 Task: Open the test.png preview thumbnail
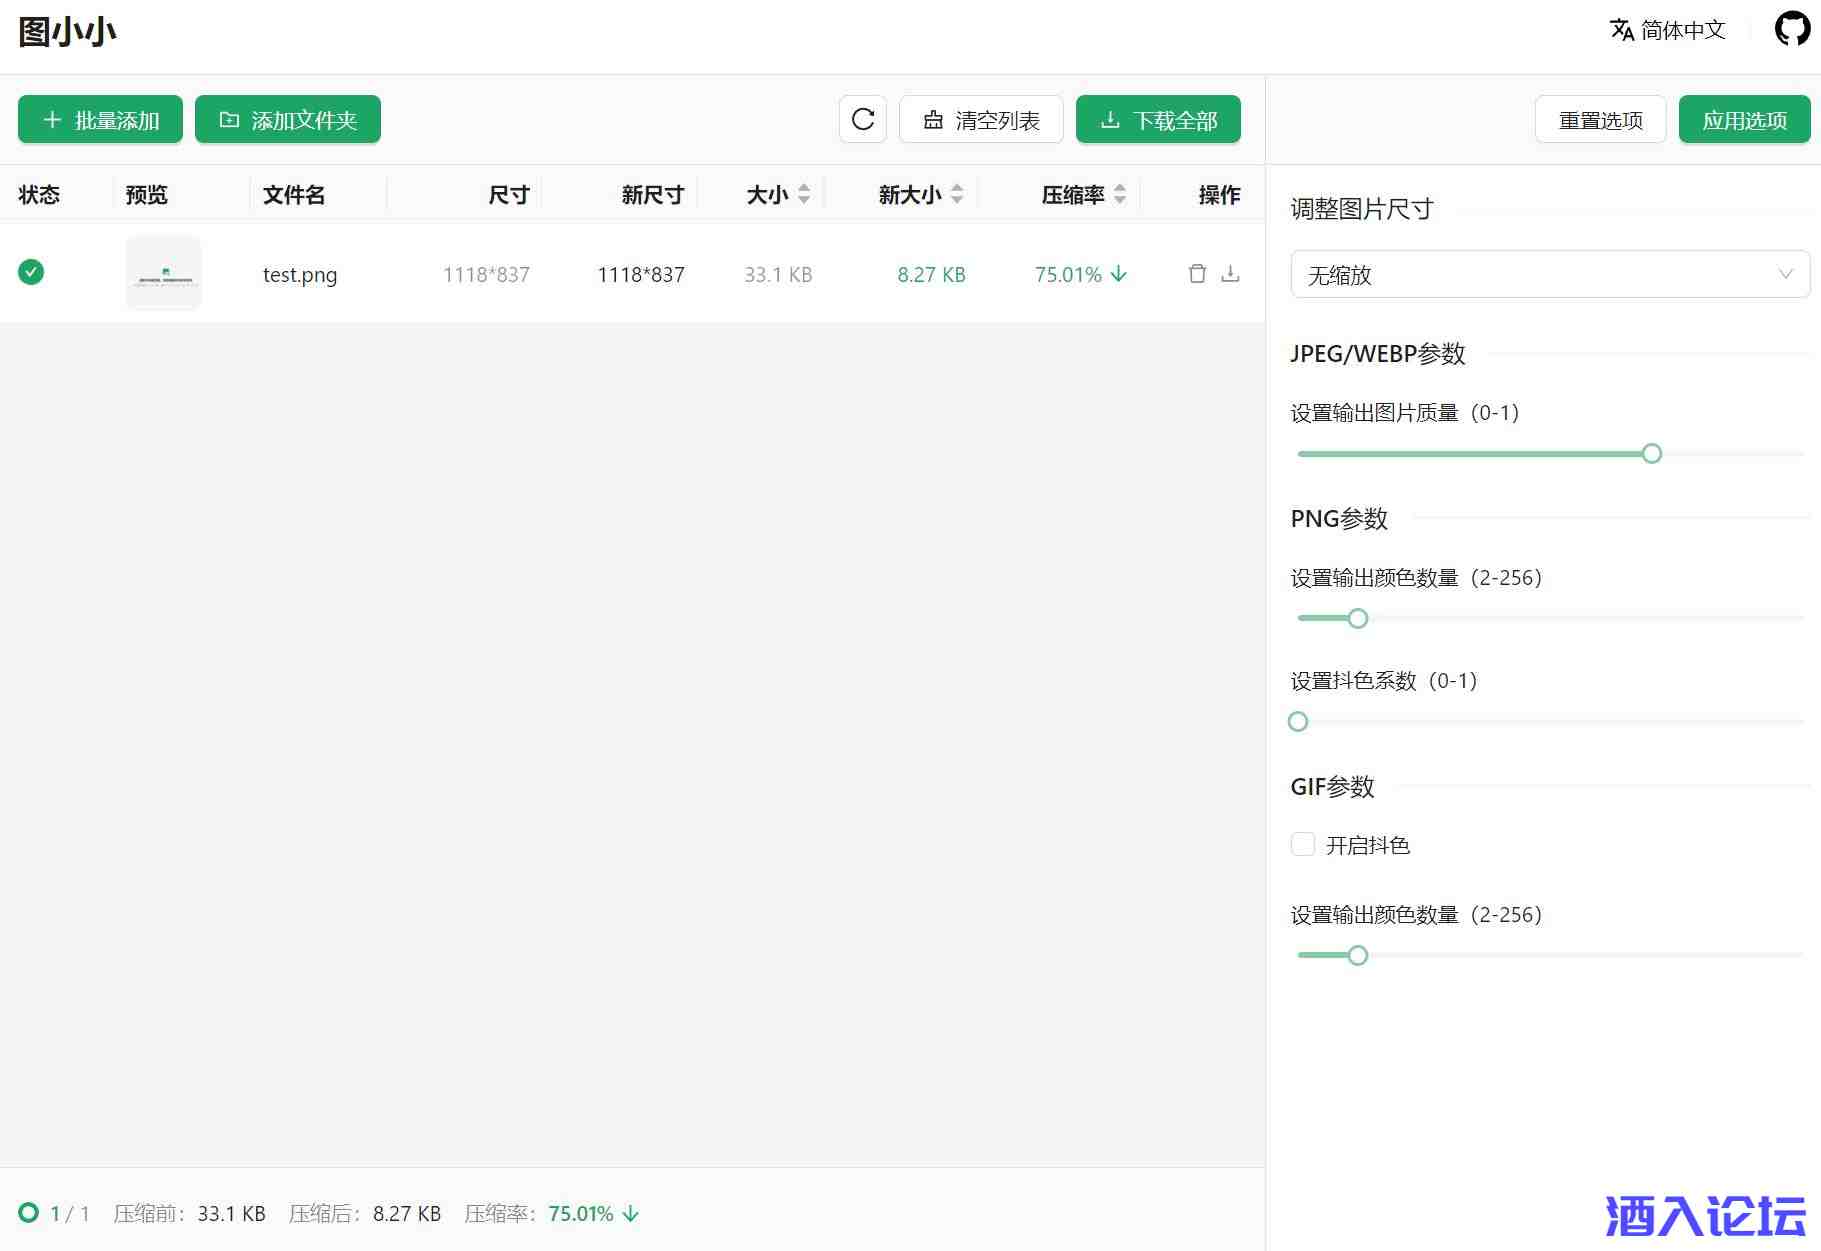pos(164,274)
